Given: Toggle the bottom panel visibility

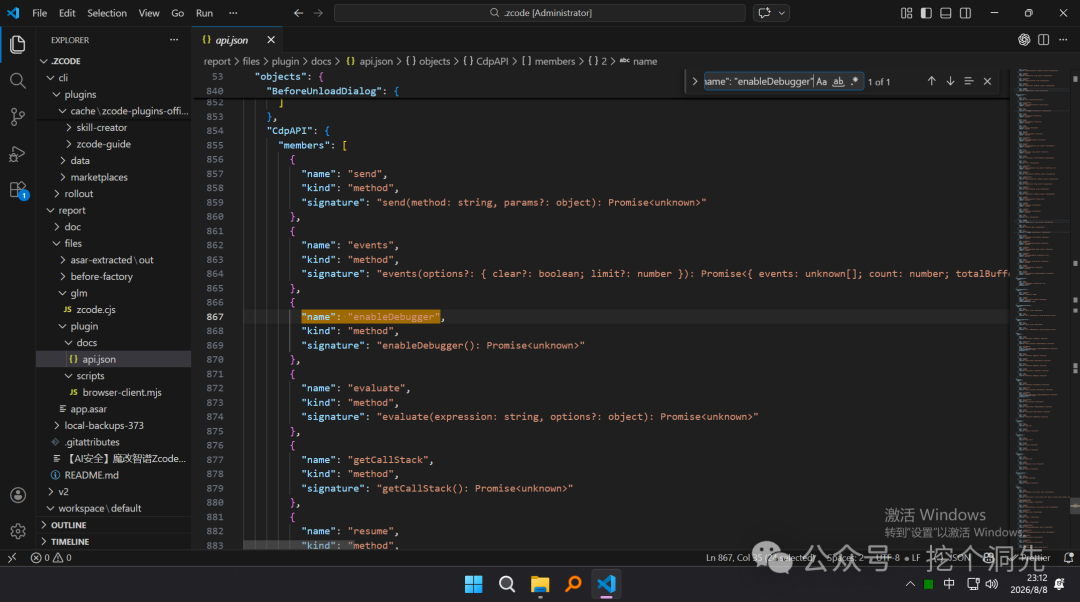Looking at the screenshot, I should tap(946, 13).
